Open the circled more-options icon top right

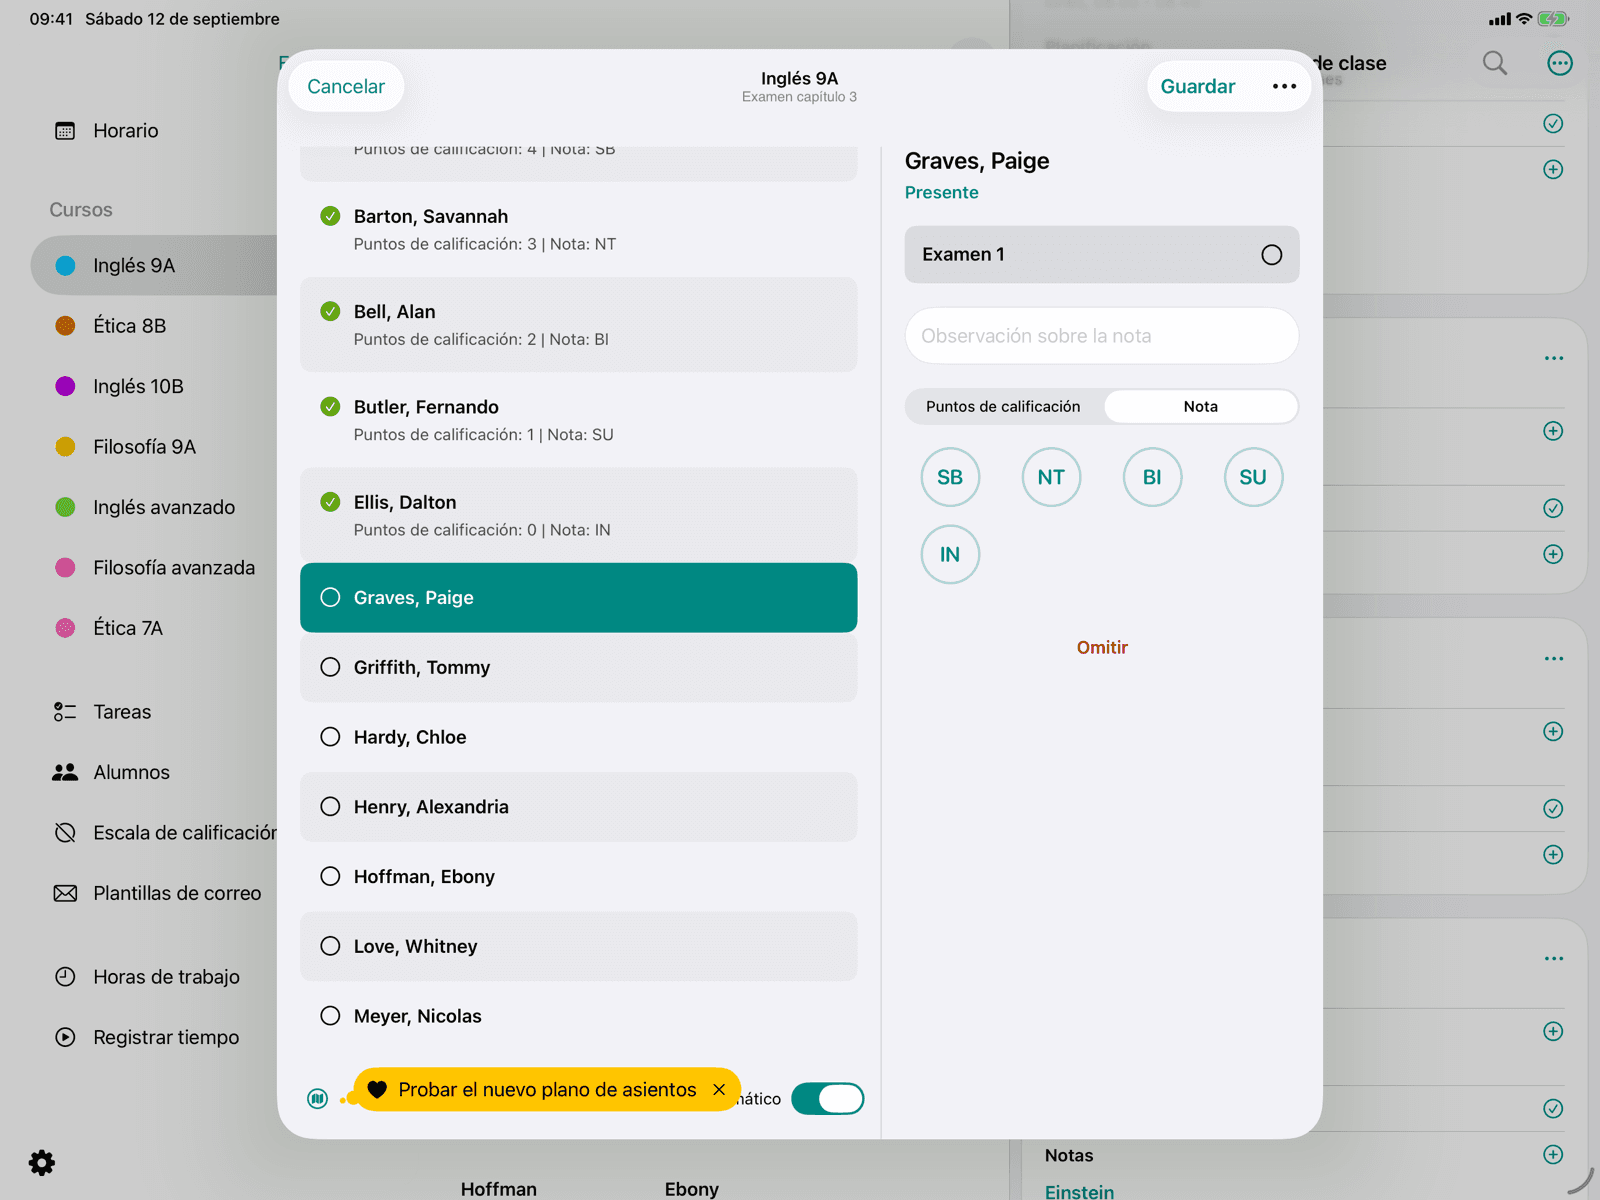click(x=1560, y=63)
